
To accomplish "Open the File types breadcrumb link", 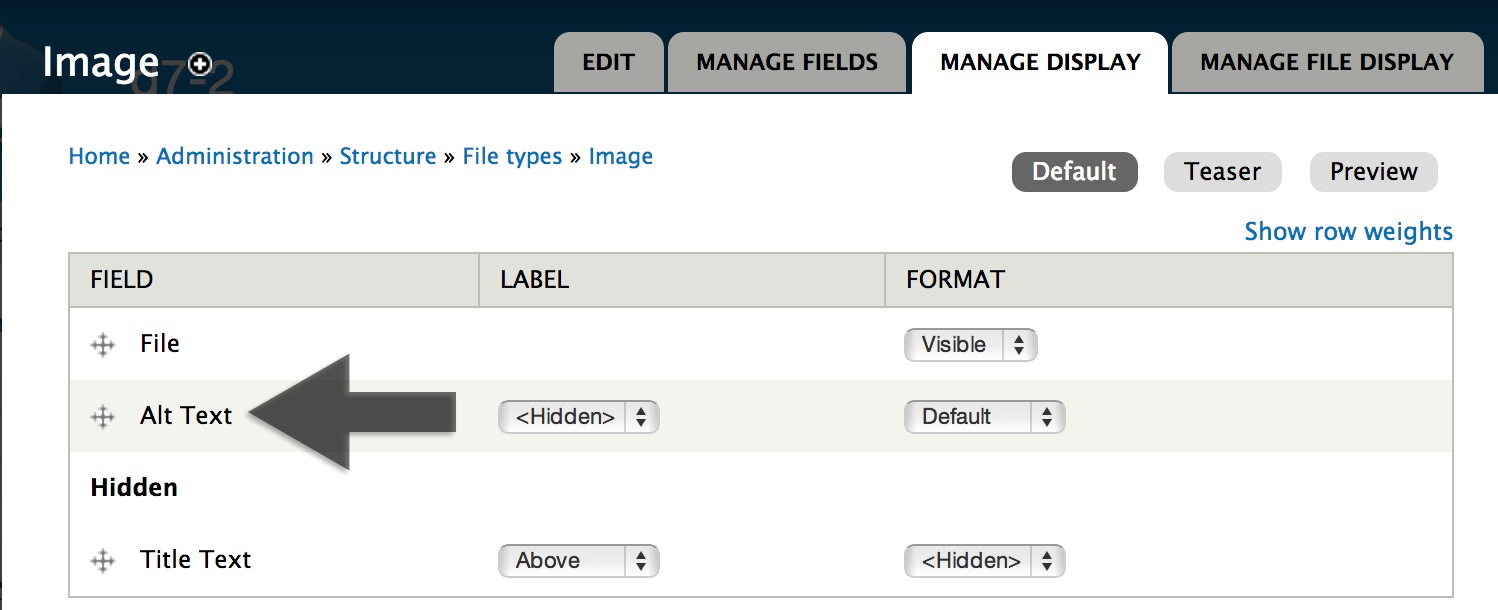I will [x=512, y=157].
